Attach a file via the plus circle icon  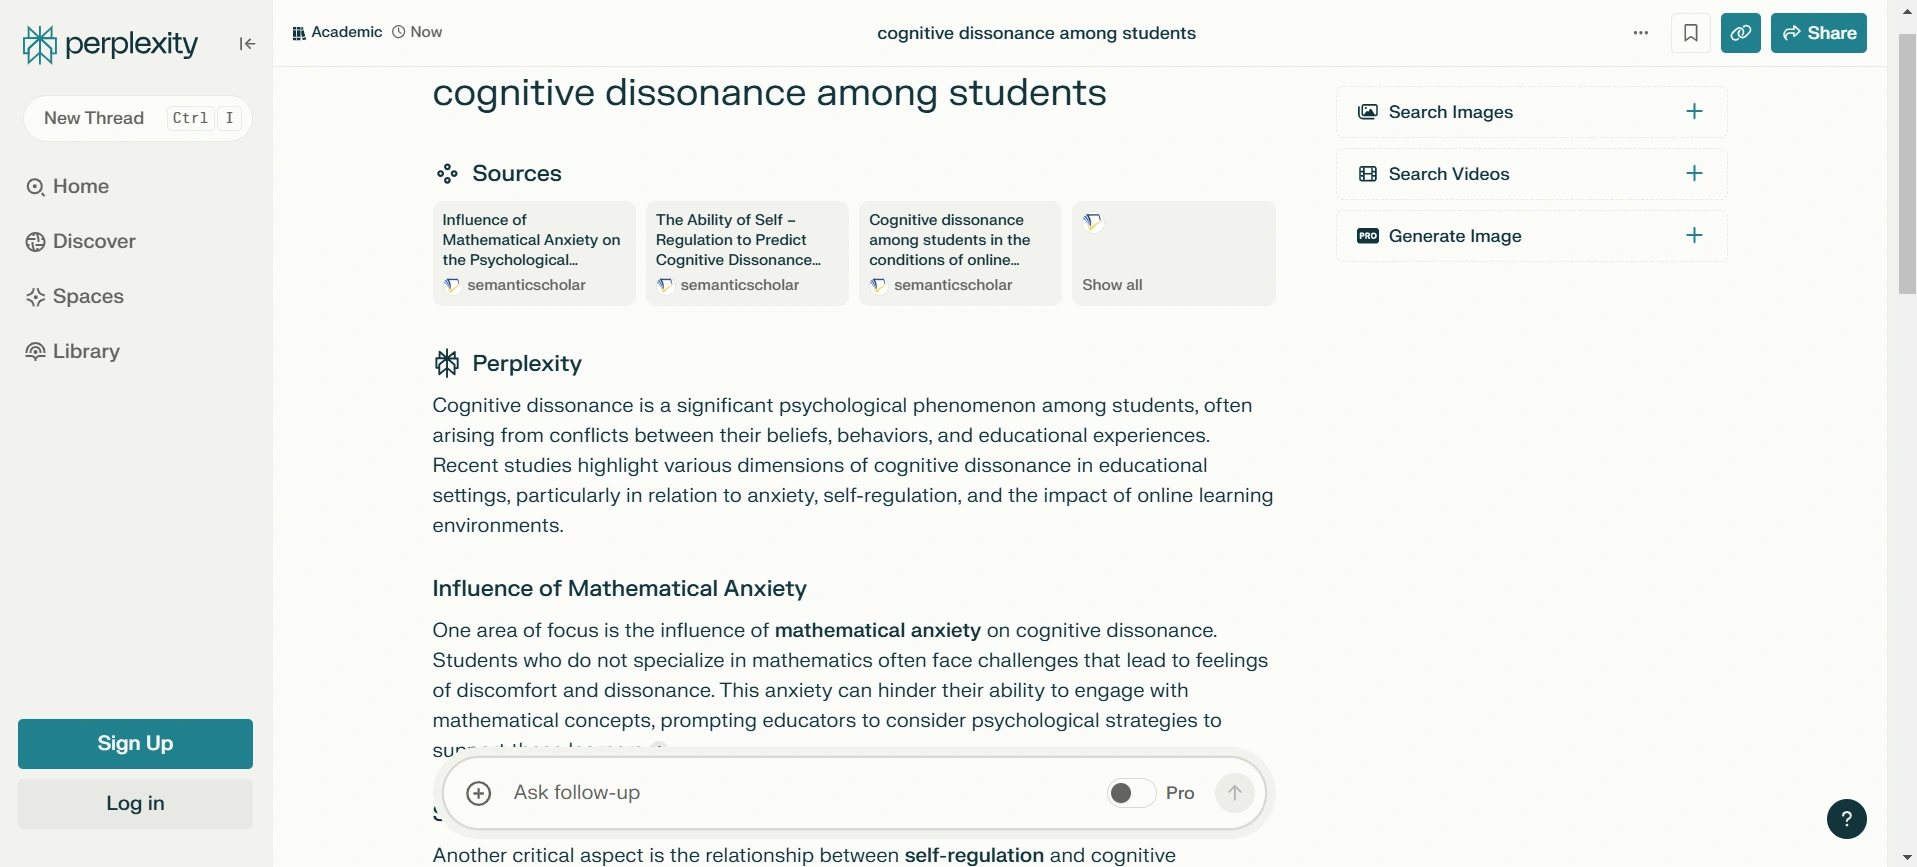[479, 793]
